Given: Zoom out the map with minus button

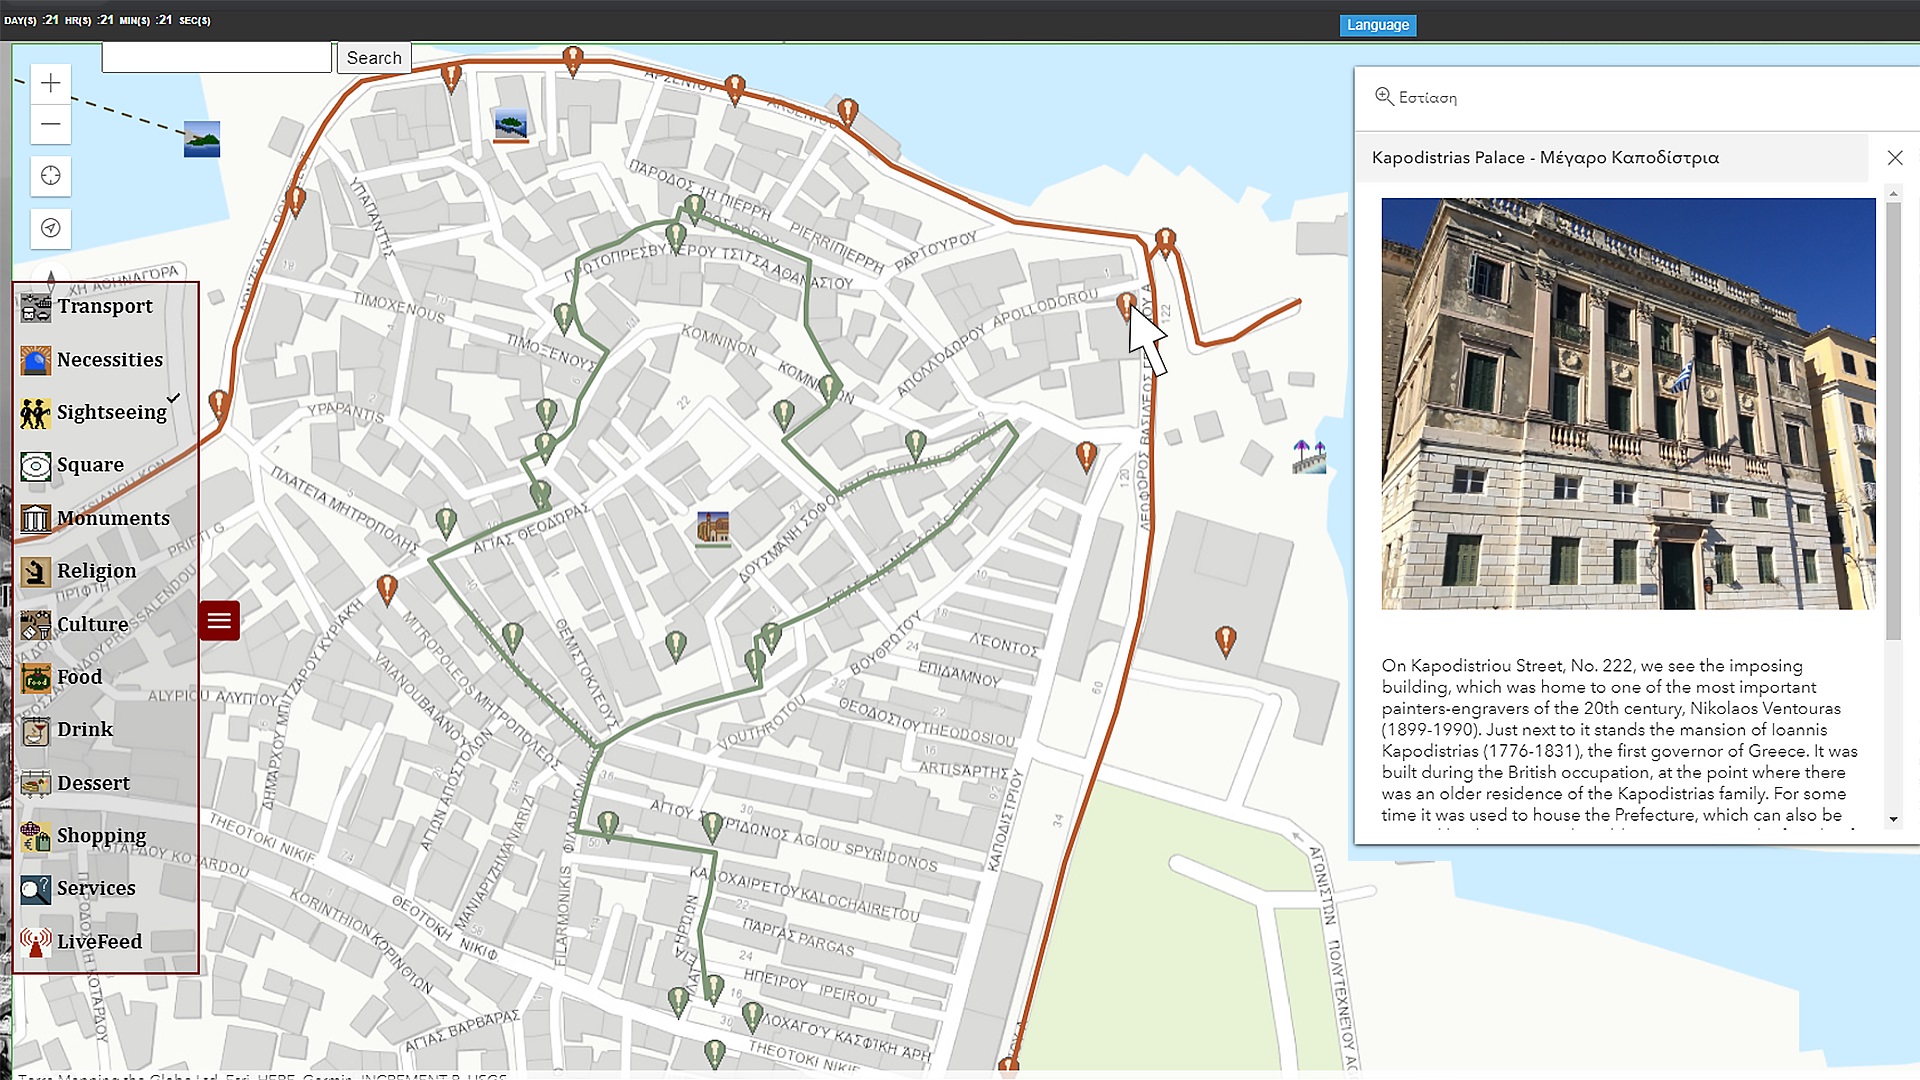Looking at the screenshot, I should 51,124.
